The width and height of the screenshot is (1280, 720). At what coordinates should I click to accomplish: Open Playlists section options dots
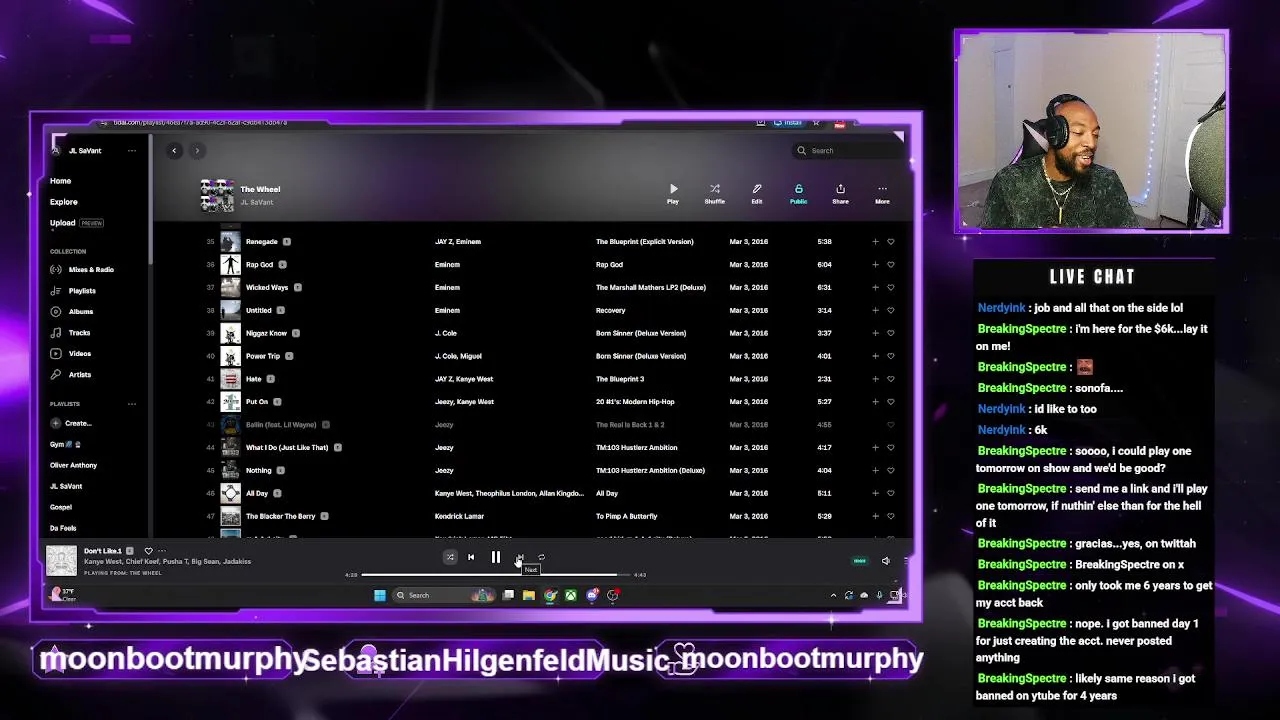[131, 404]
